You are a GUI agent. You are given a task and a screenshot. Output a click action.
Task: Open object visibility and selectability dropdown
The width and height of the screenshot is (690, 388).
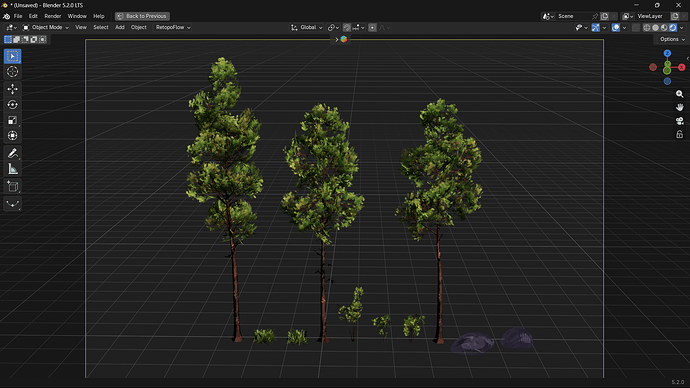coord(581,27)
